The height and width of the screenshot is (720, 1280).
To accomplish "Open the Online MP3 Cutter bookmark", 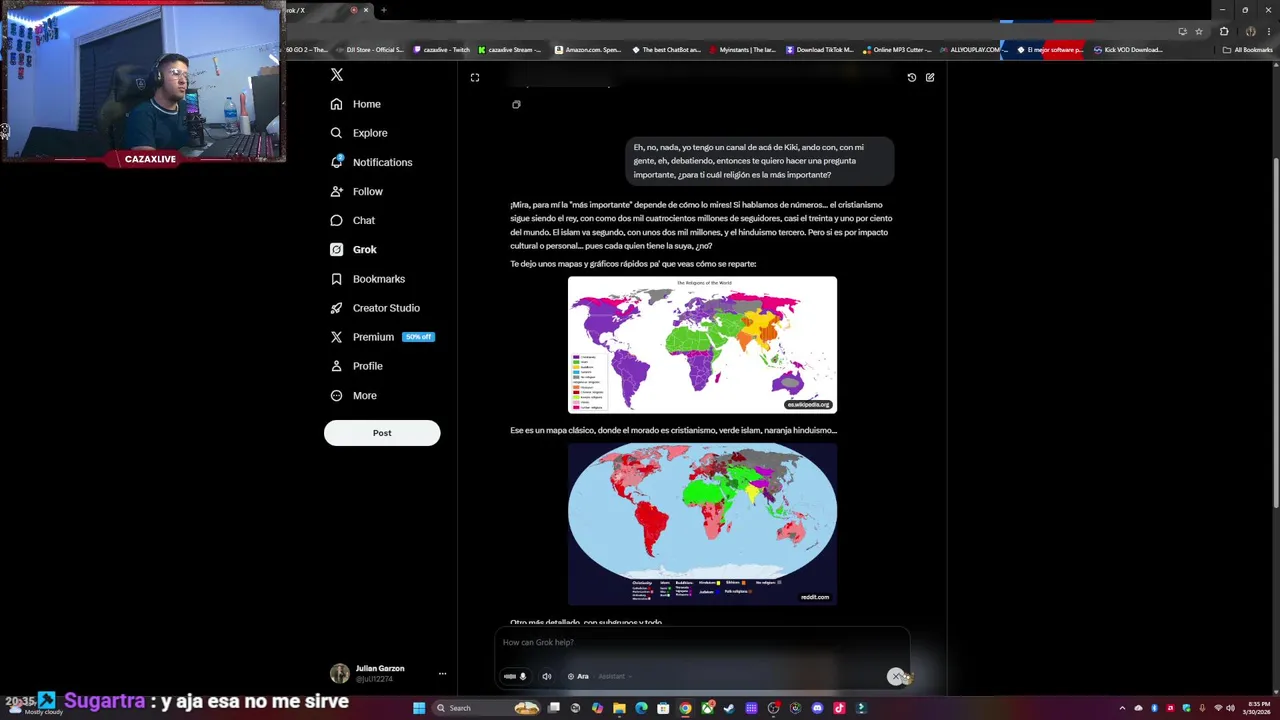I will tap(897, 50).
